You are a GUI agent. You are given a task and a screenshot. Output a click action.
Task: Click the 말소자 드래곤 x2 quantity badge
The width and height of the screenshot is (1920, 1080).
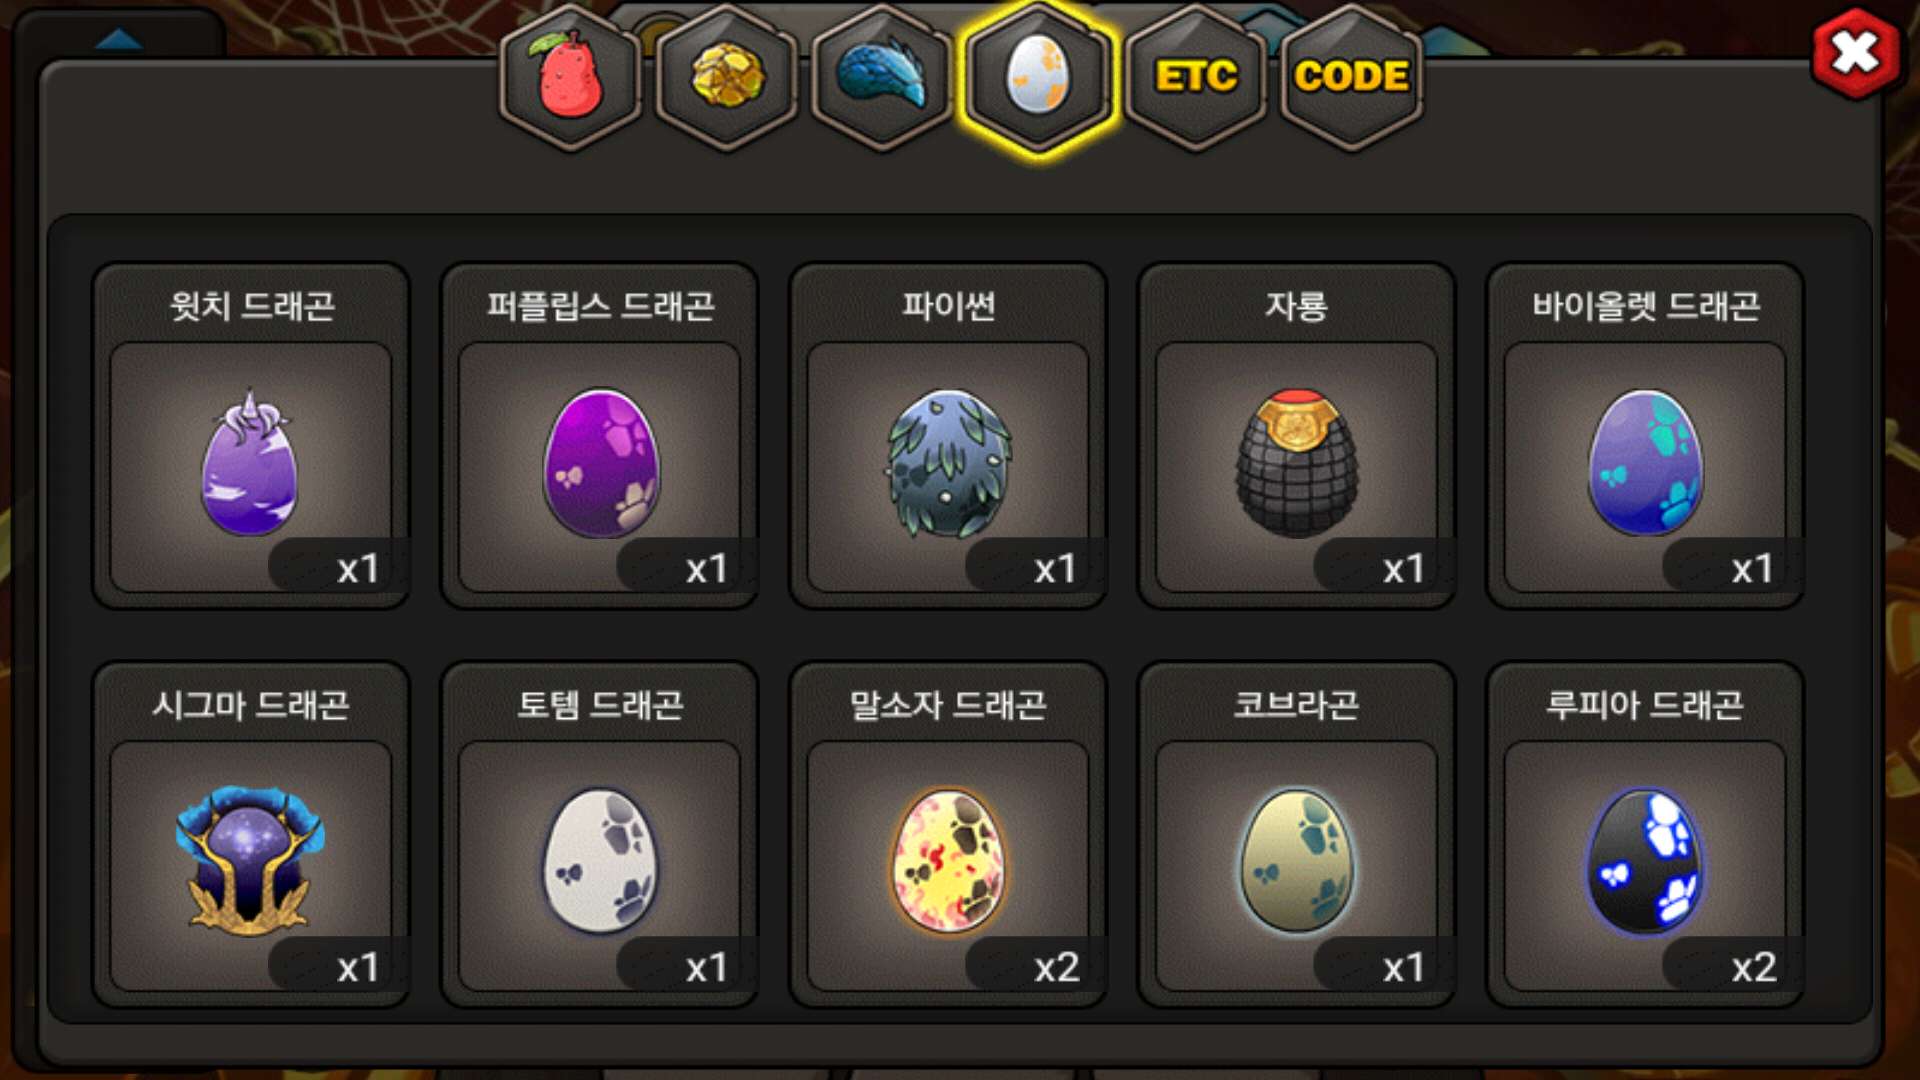[1034, 966]
